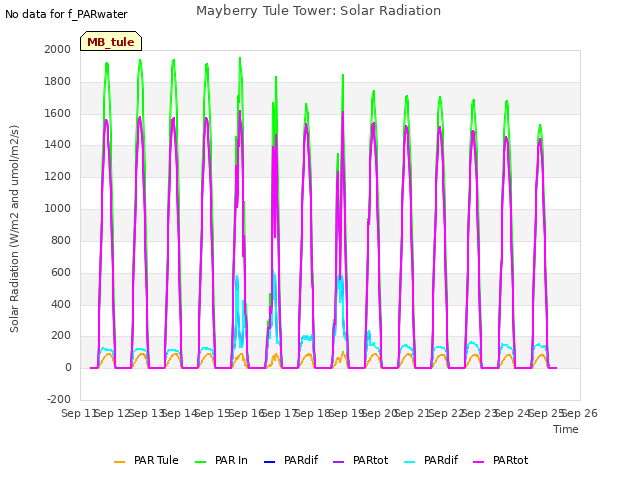Select the PAR Tule legend entry
640x480 pixels.
146,460
